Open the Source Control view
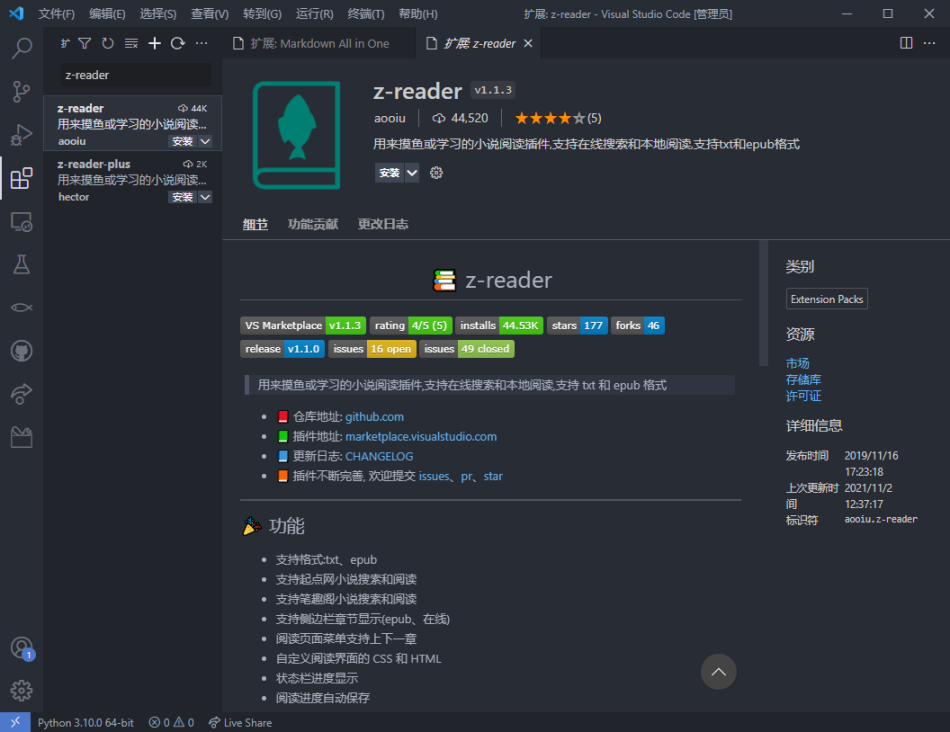 22,92
